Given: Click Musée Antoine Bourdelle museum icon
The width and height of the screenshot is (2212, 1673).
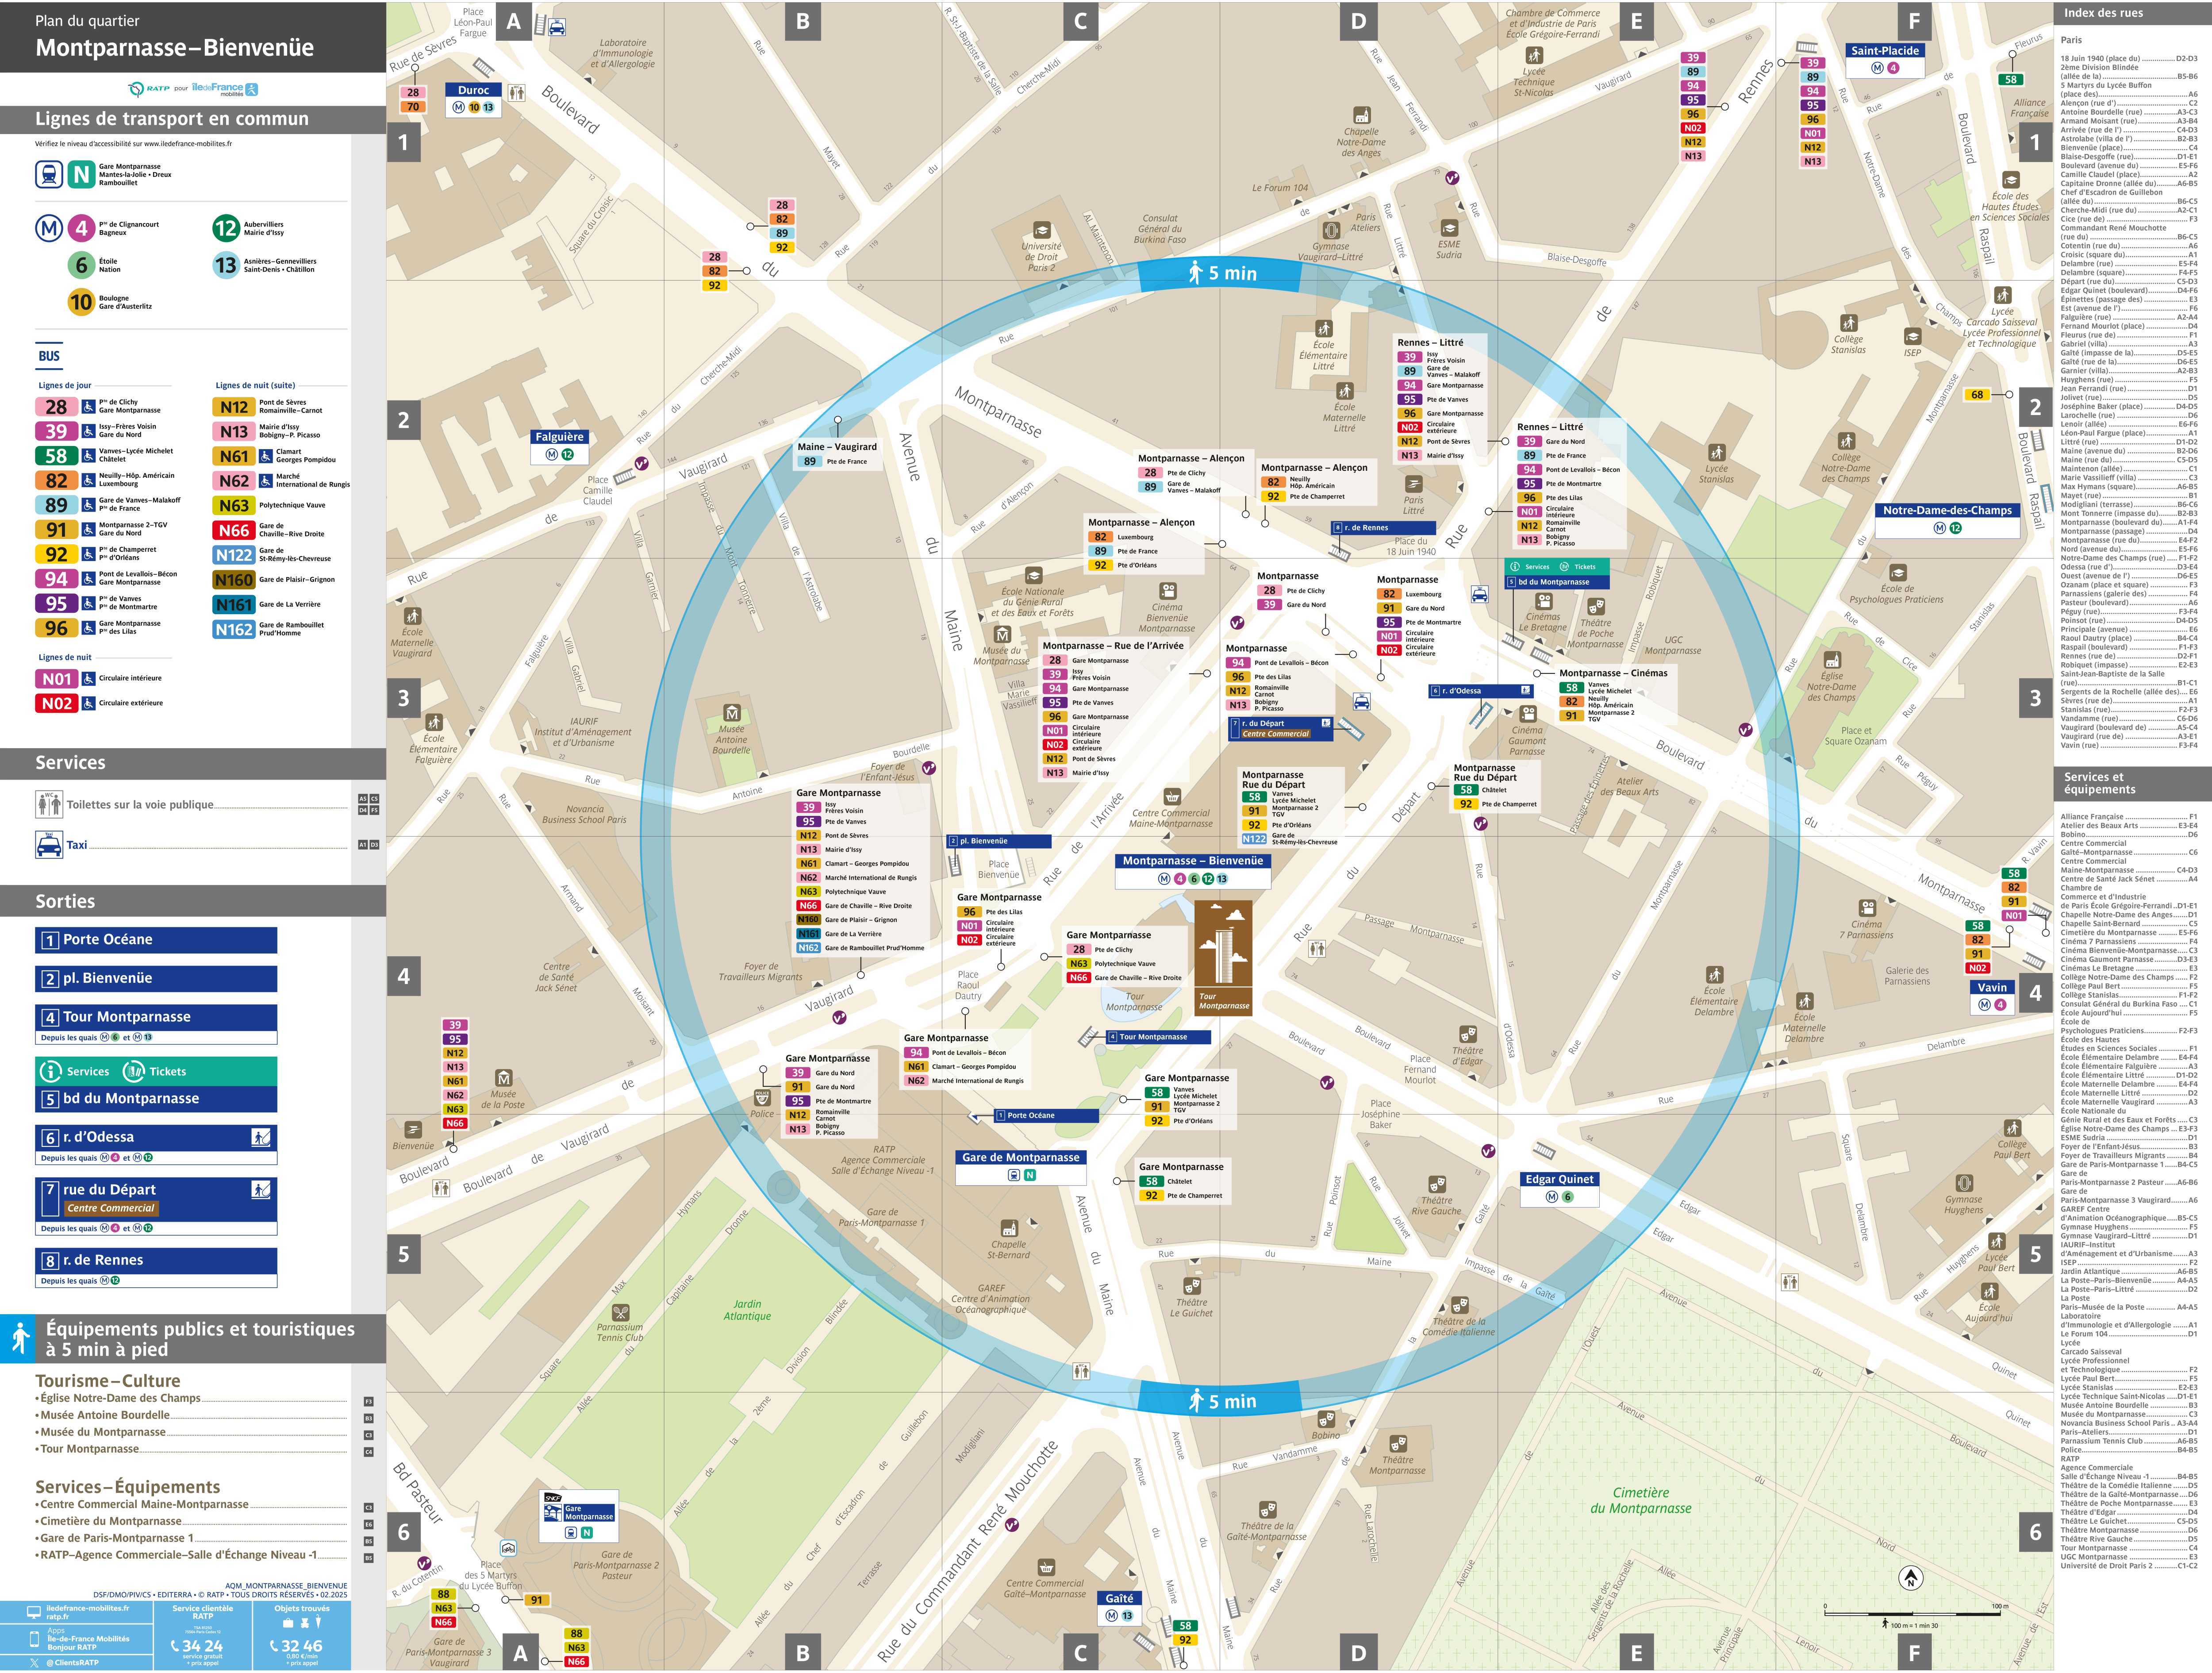Looking at the screenshot, I should click(732, 713).
